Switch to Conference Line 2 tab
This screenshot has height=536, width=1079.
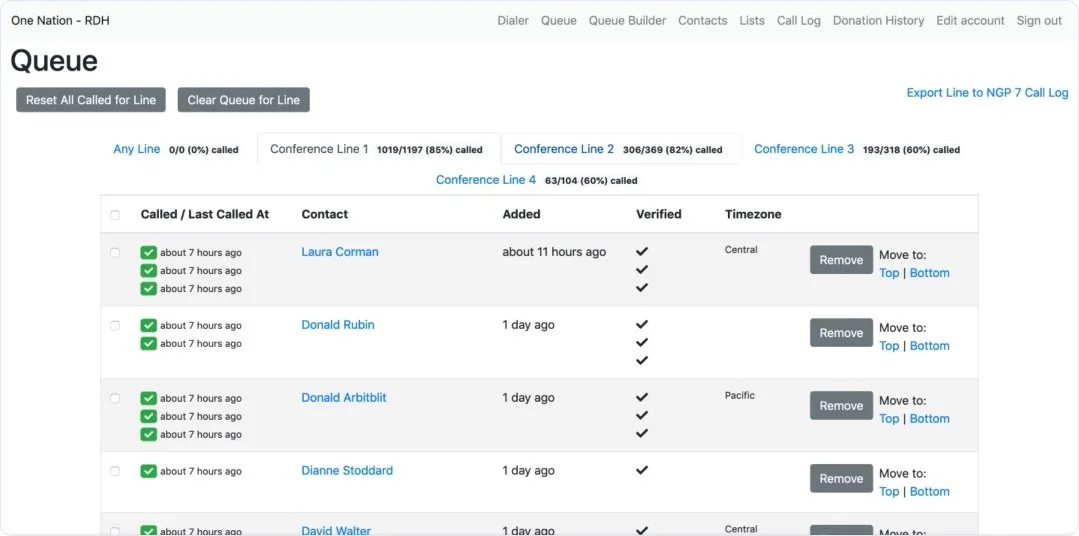tap(564, 149)
